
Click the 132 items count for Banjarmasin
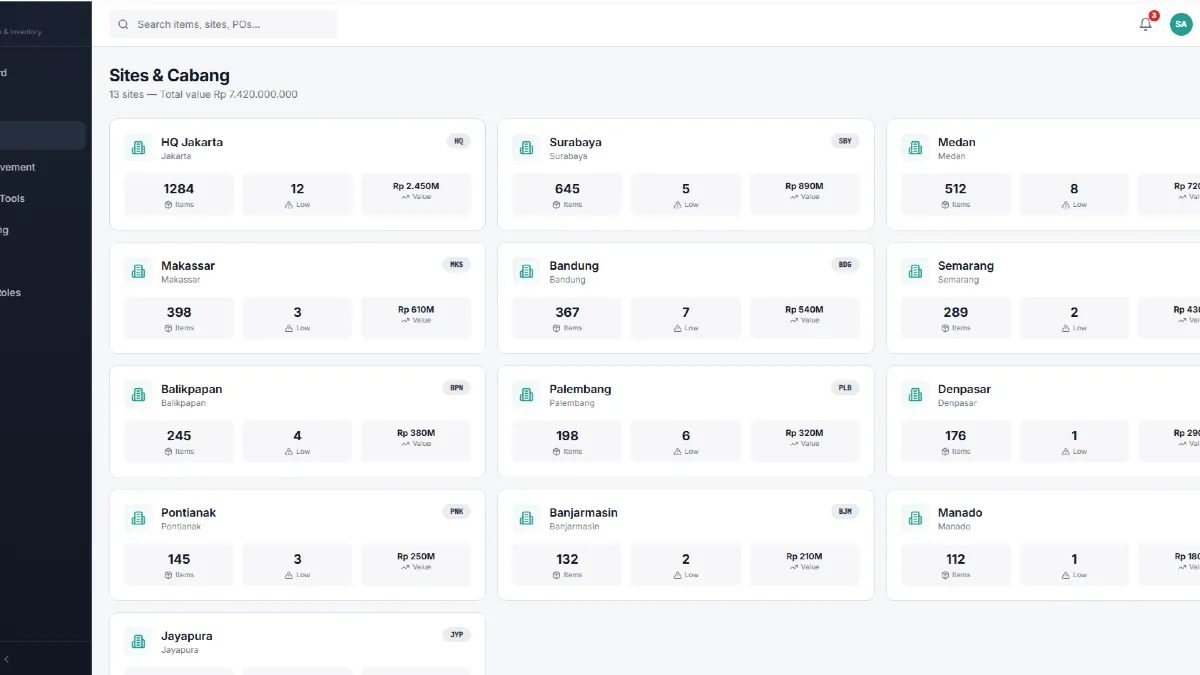pos(567,559)
